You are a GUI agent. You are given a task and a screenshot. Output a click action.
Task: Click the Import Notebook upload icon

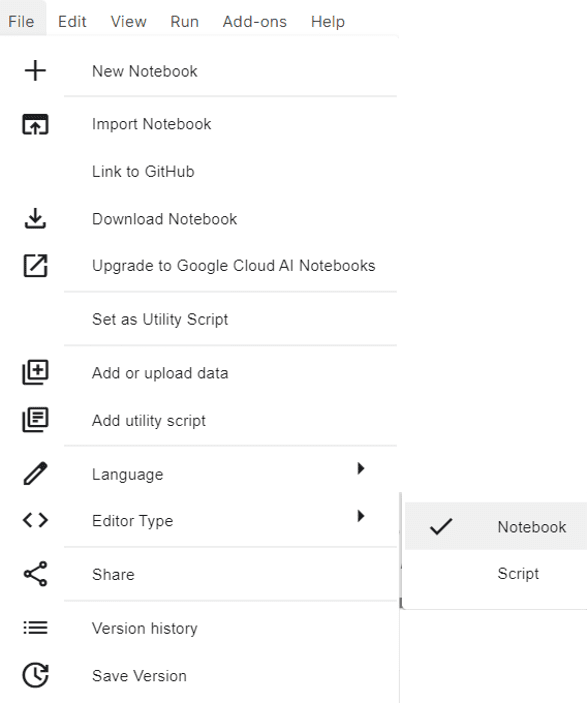coord(35,124)
